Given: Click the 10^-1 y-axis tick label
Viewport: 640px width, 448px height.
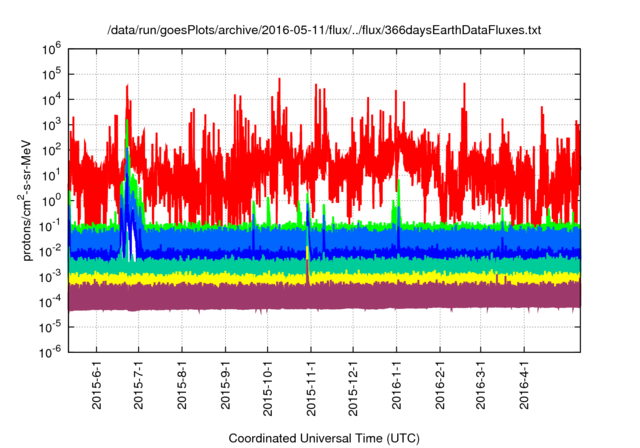Looking at the screenshot, I should 50,226.
